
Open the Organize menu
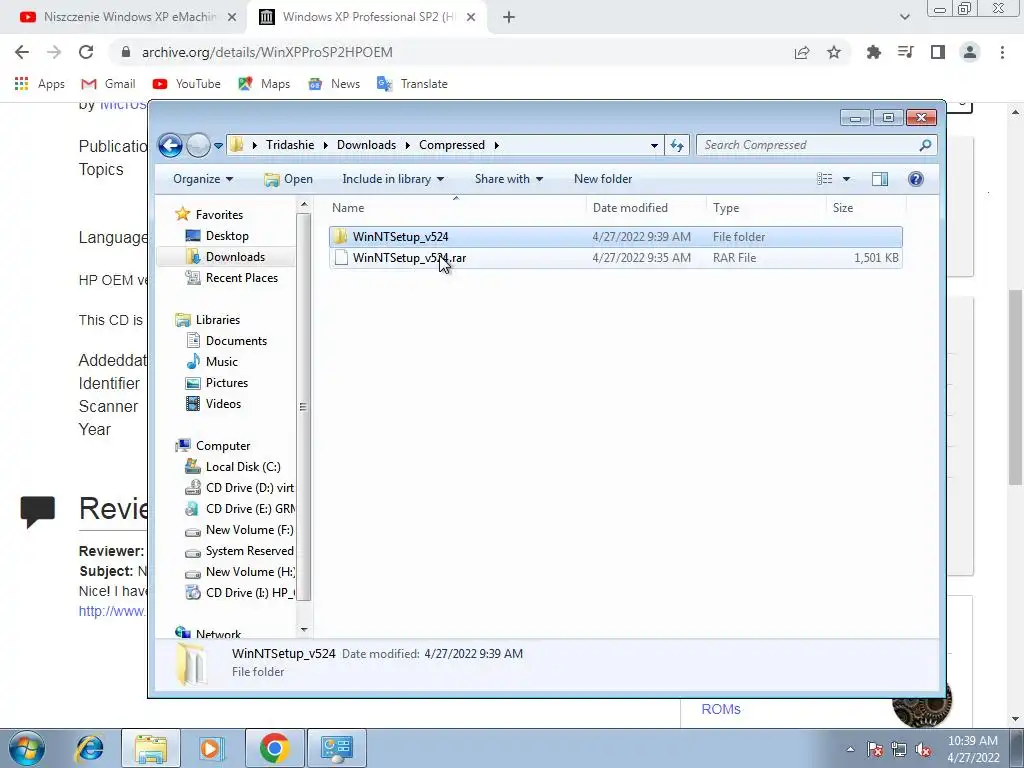coord(202,179)
